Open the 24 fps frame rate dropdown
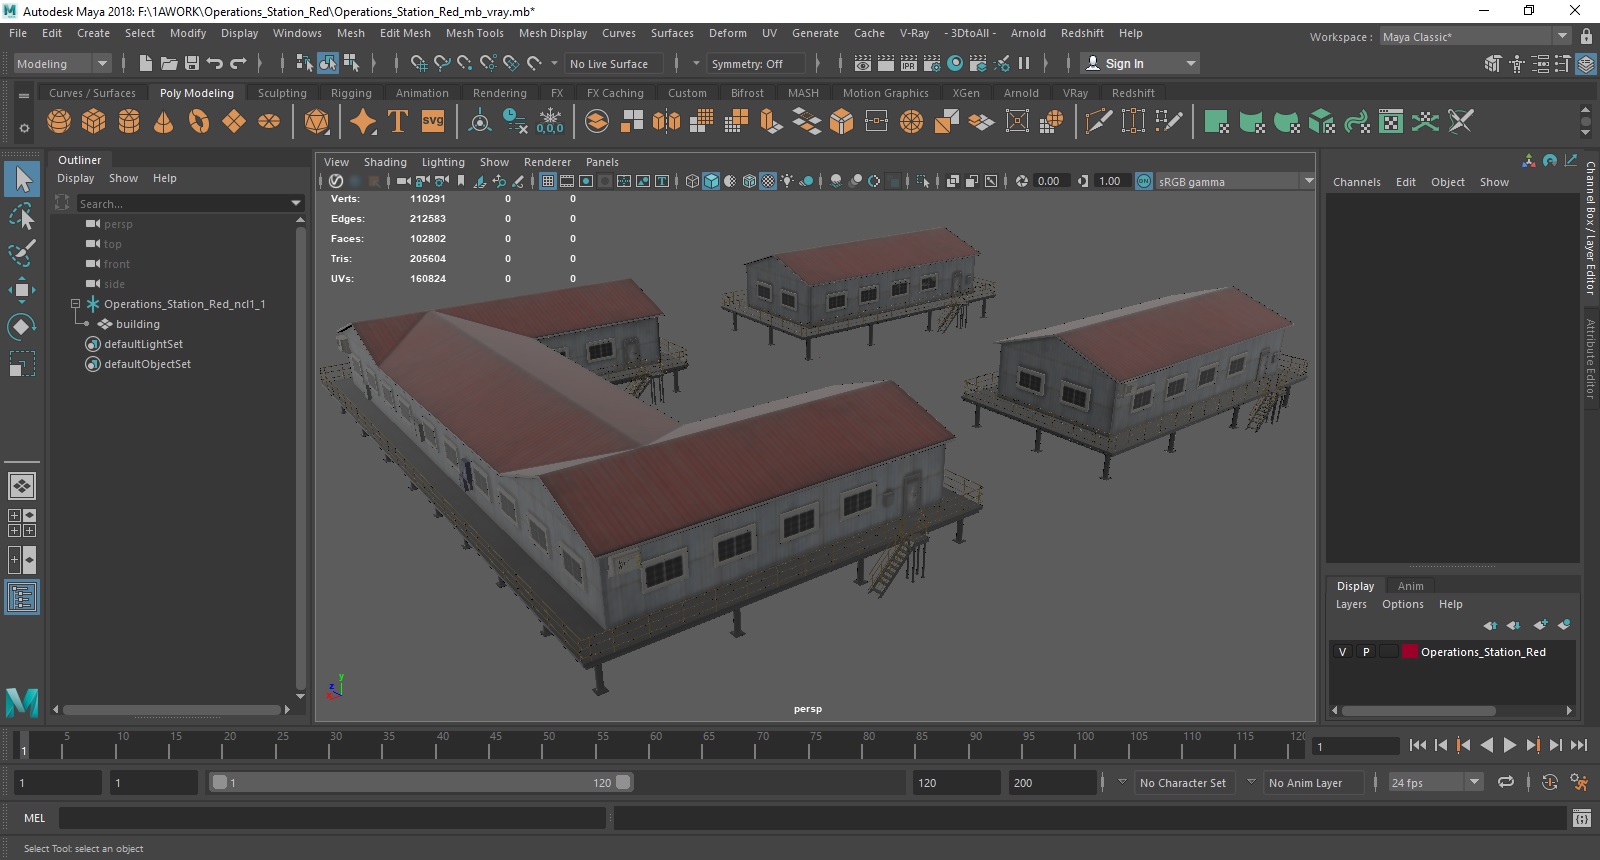This screenshot has width=1600, height=860. click(x=1474, y=782)
